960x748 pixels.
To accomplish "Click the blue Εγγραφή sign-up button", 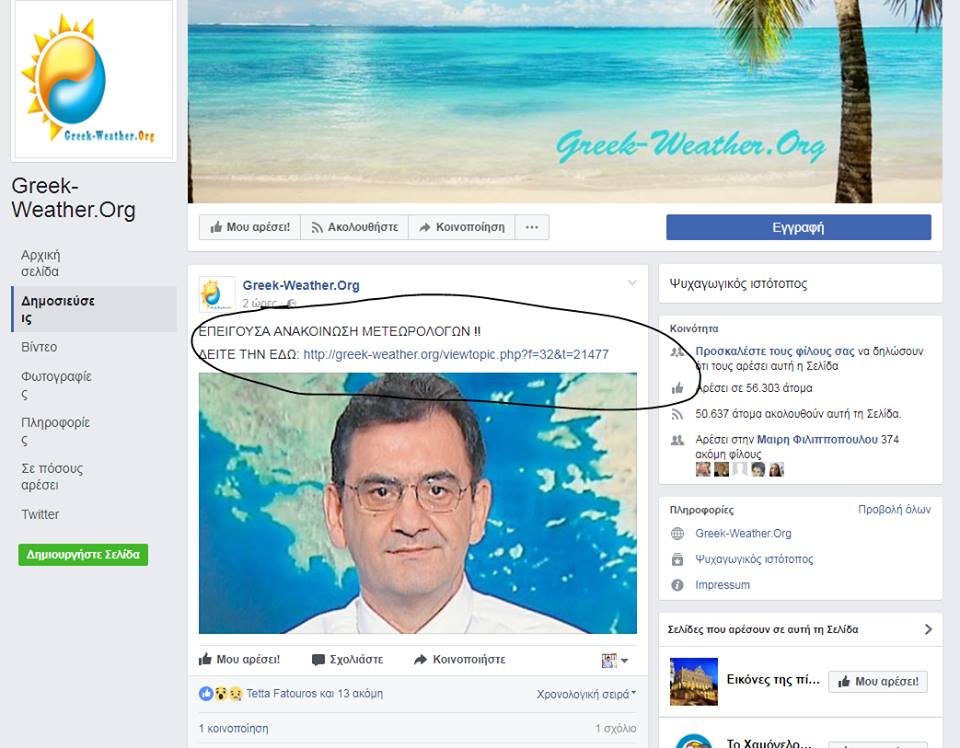I will pos(798,227).
